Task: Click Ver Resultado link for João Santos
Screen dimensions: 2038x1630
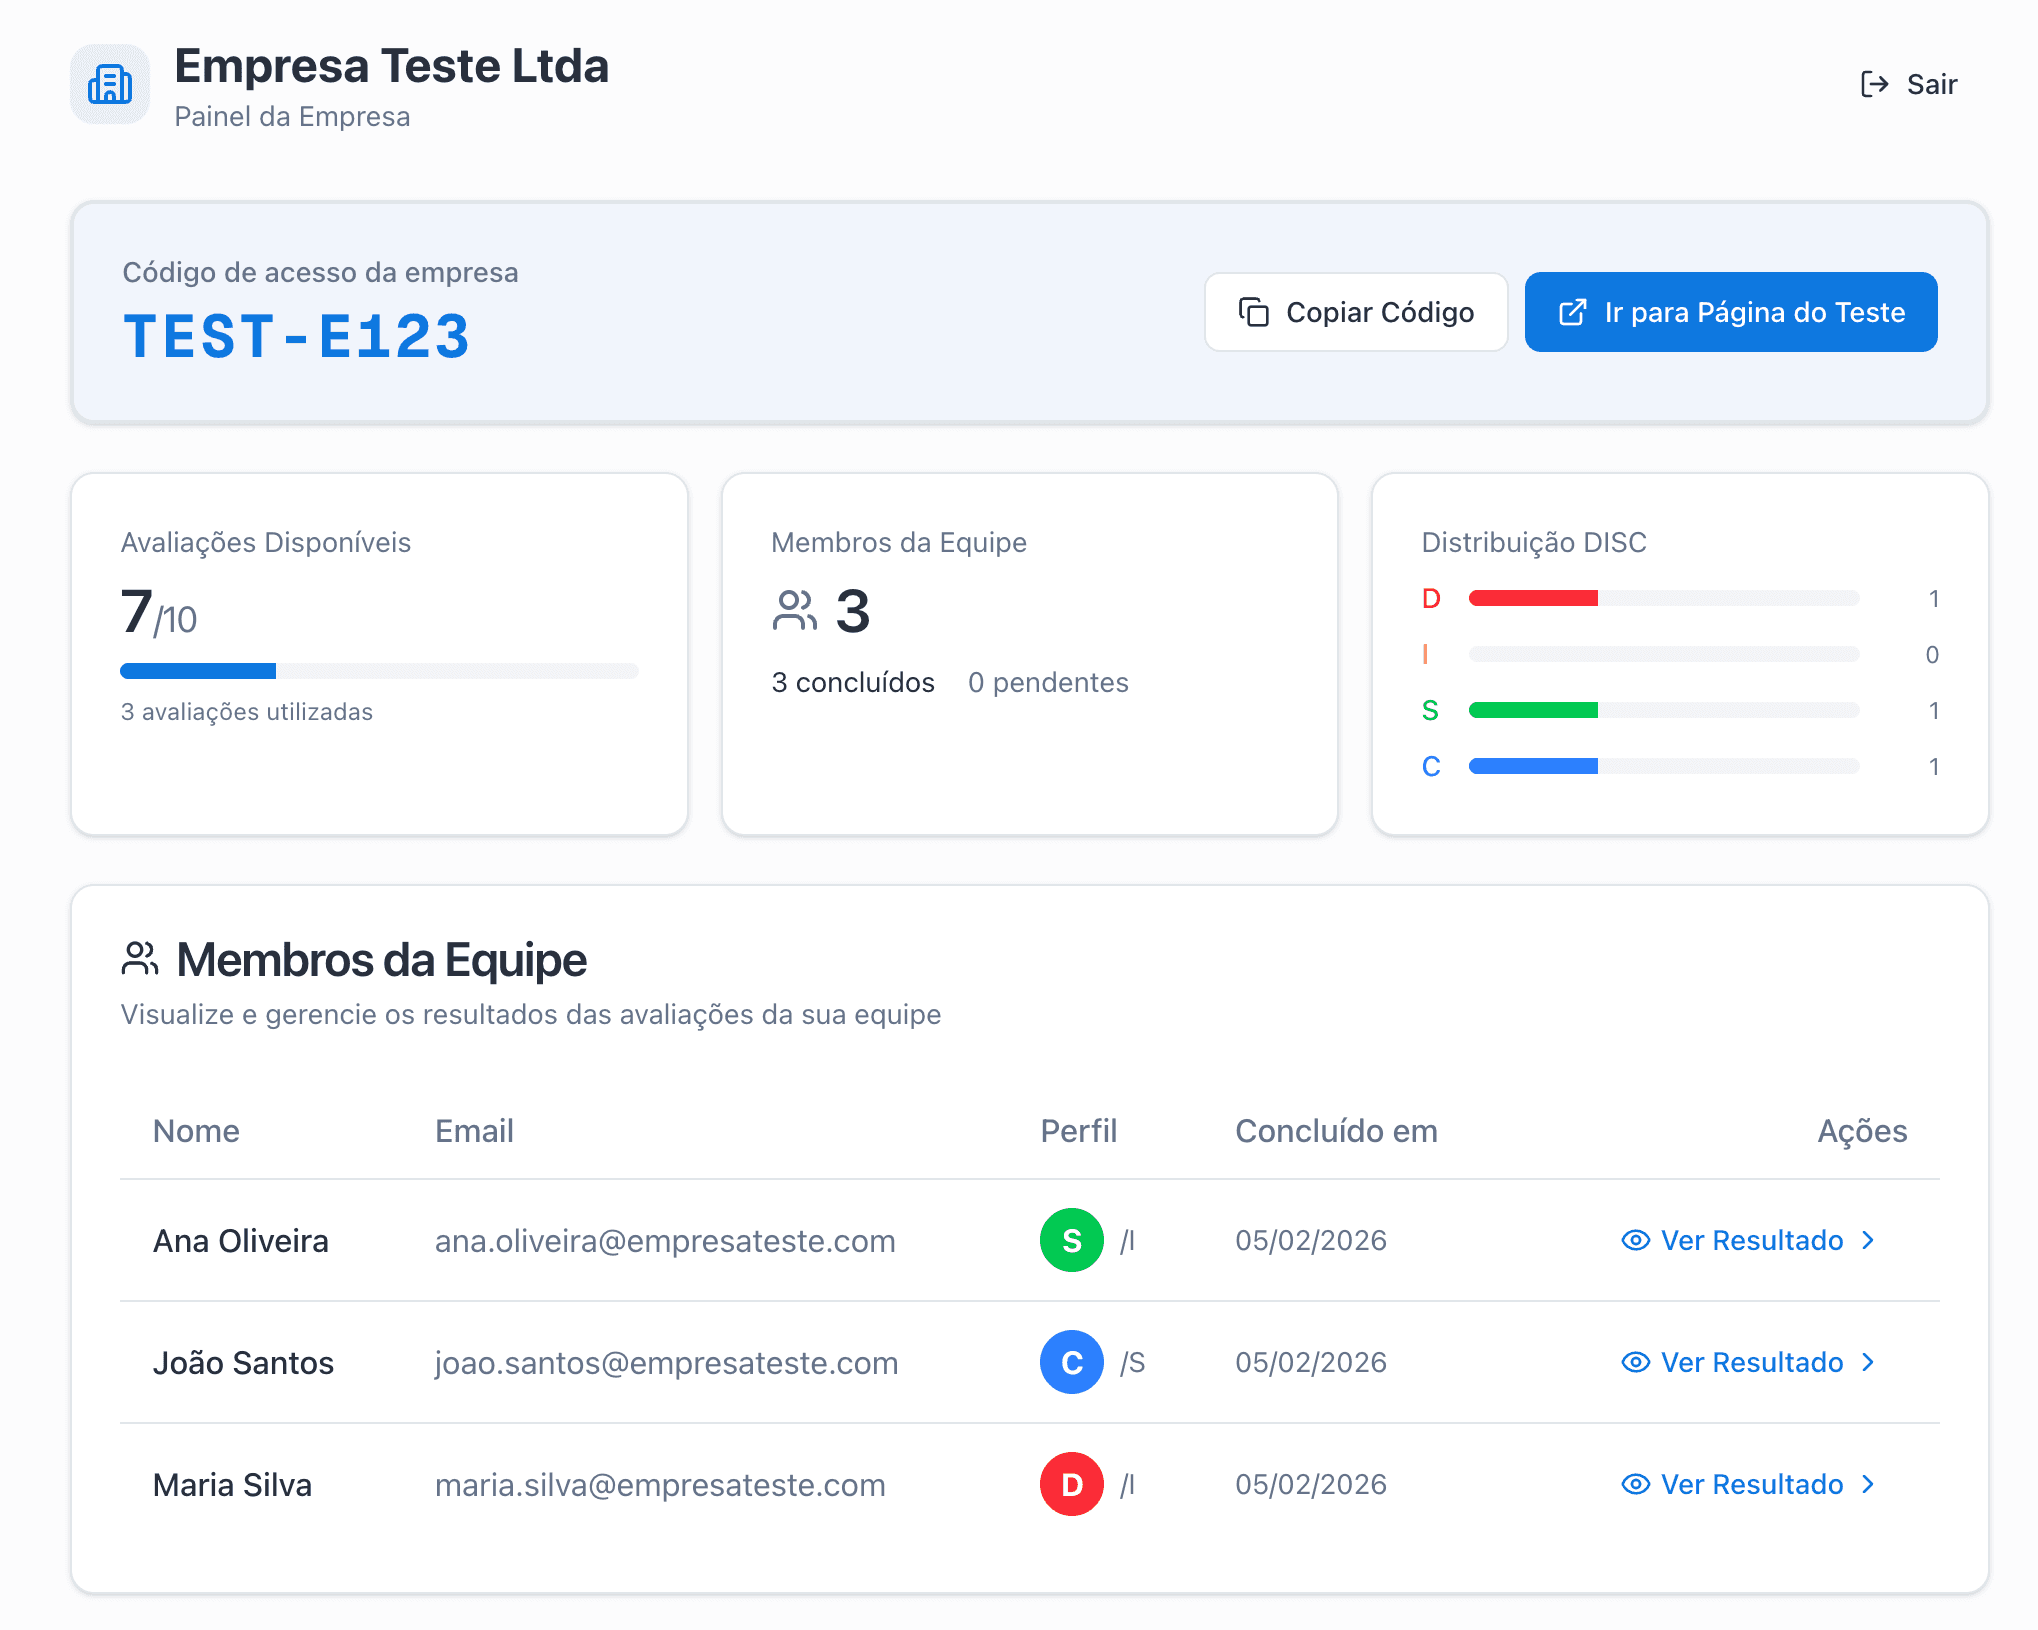Action: pyautogui.click(x=1751, y=1362)
